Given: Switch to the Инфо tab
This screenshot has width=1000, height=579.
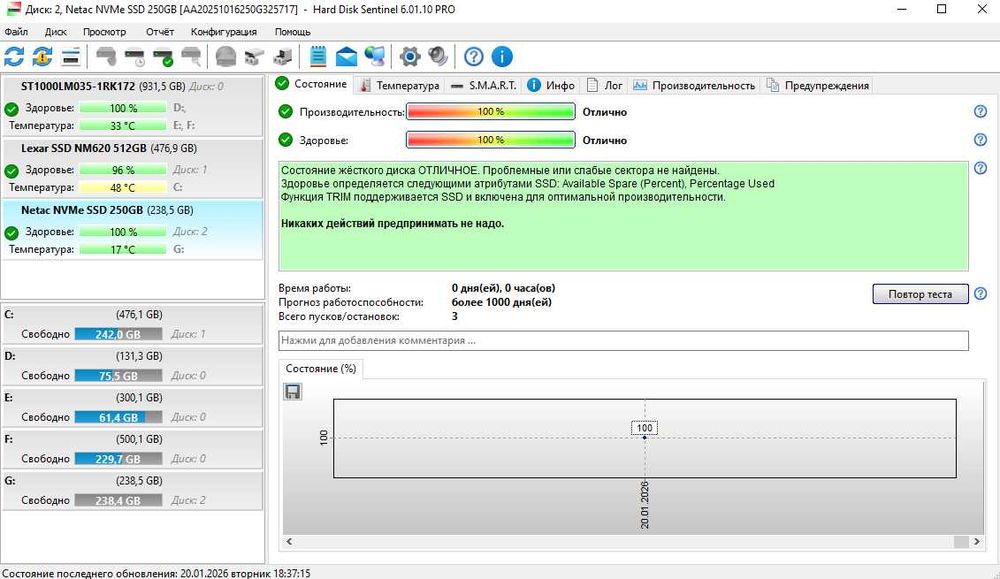Looking at the screenshot, I should tap(552, 85).
